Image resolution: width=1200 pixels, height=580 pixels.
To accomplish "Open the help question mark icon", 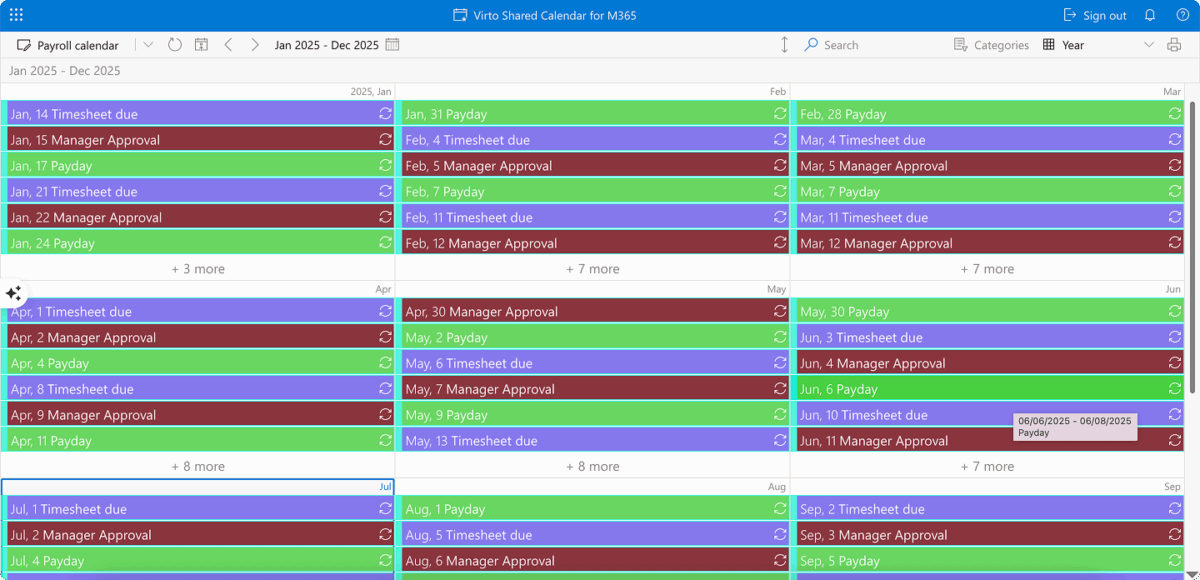I will pyautogui.click(x=1182, y=15).
